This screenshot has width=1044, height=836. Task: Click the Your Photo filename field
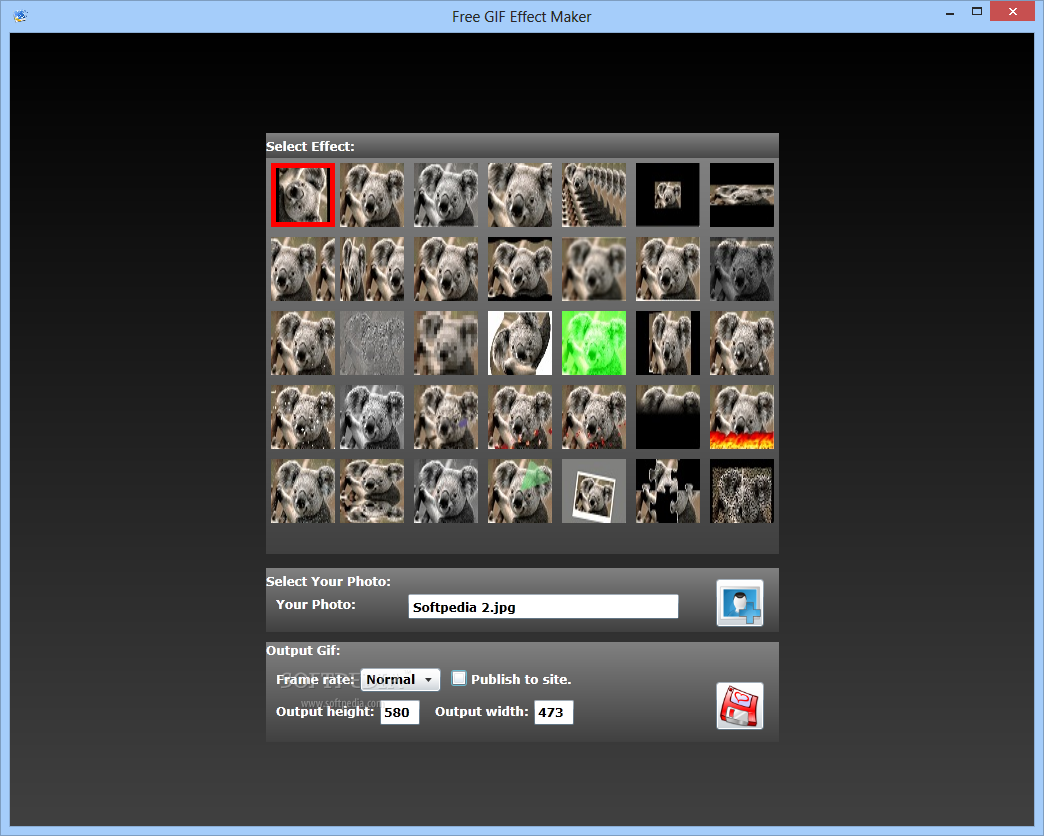[543, 606]
